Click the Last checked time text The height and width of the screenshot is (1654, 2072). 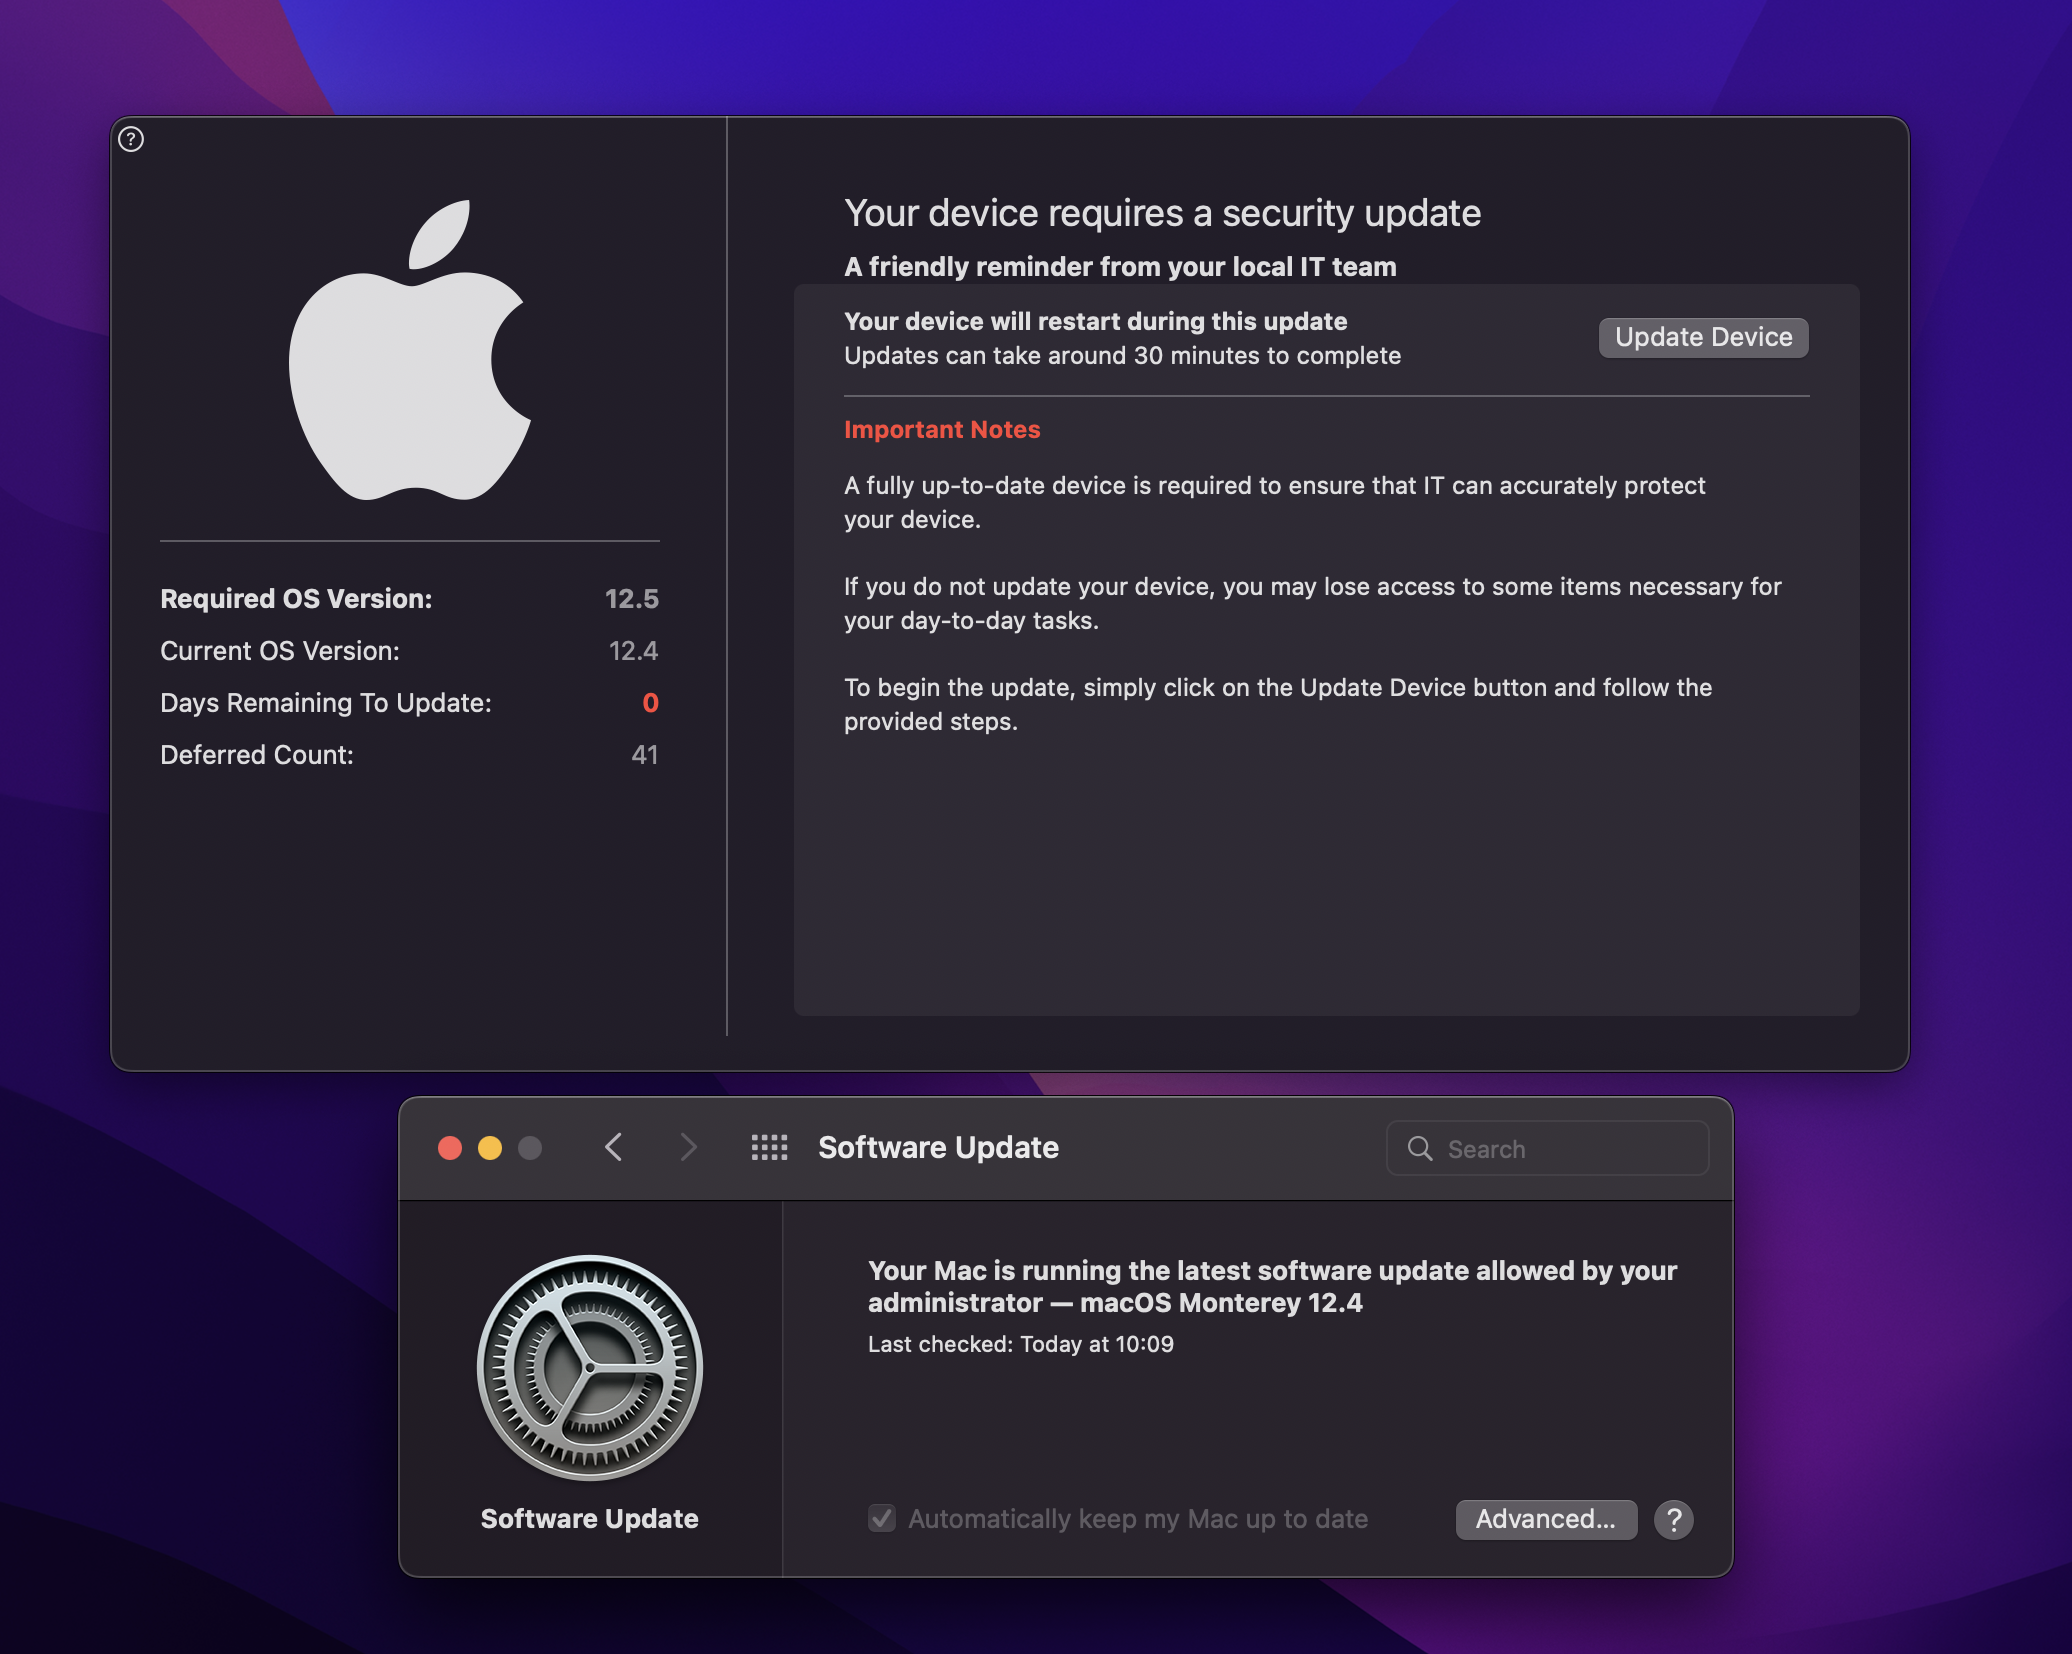pyautogui.click(x=1020, y=1344)
